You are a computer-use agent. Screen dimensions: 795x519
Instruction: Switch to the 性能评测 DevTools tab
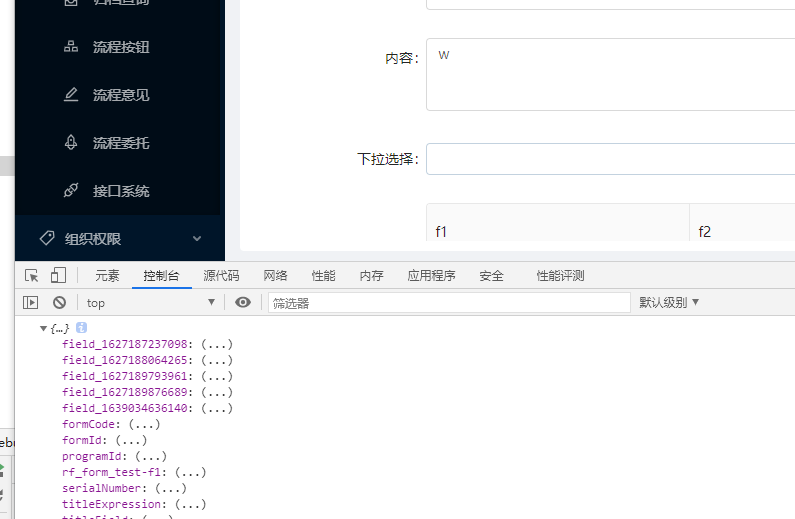coord(560,276)
